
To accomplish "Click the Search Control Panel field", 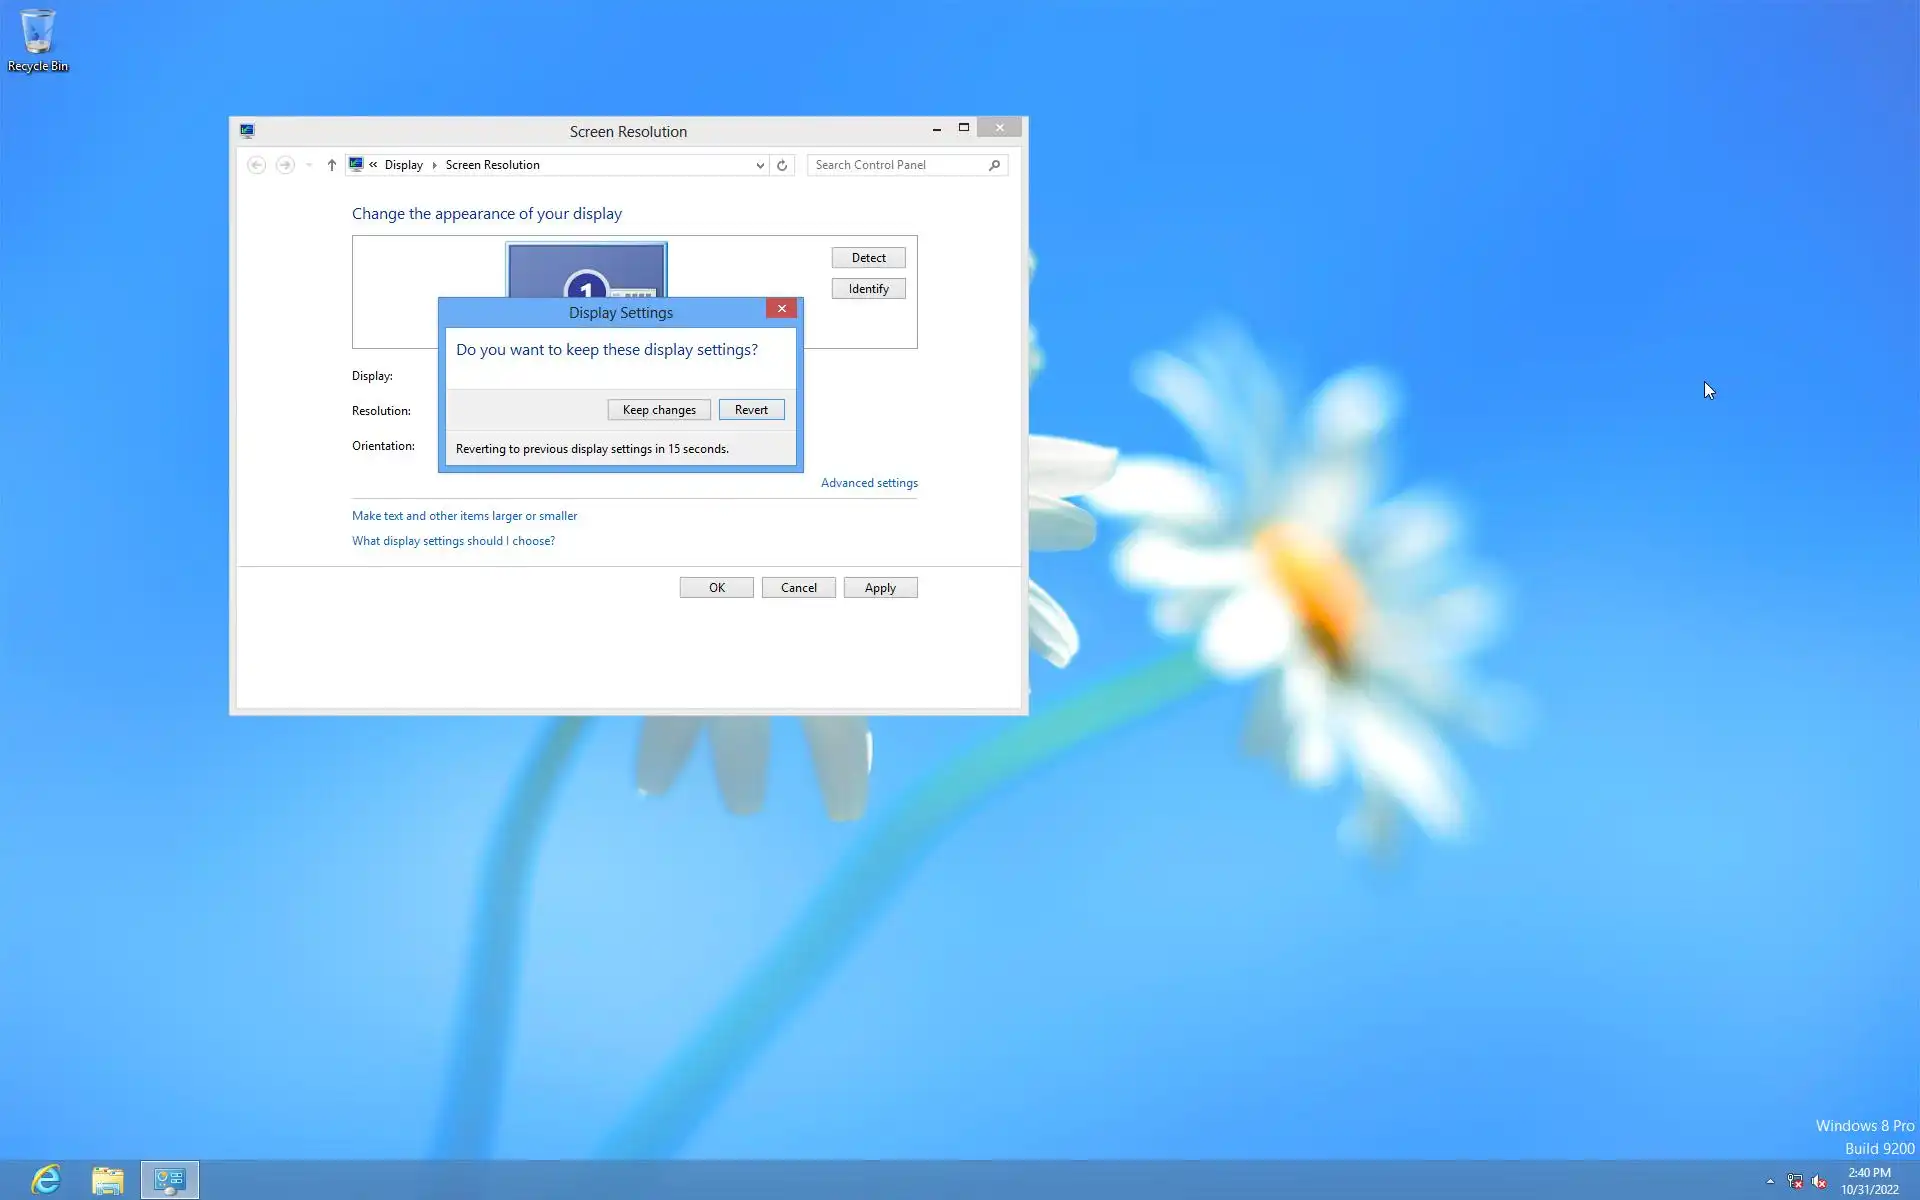I will (x=895, y=165).
